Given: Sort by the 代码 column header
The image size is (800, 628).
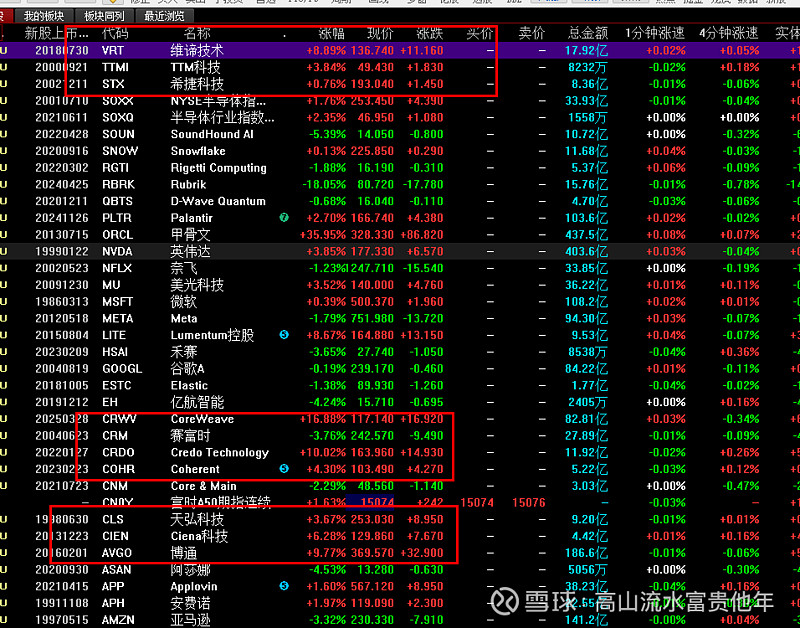Looking at the screenshot, I should 115,34.
